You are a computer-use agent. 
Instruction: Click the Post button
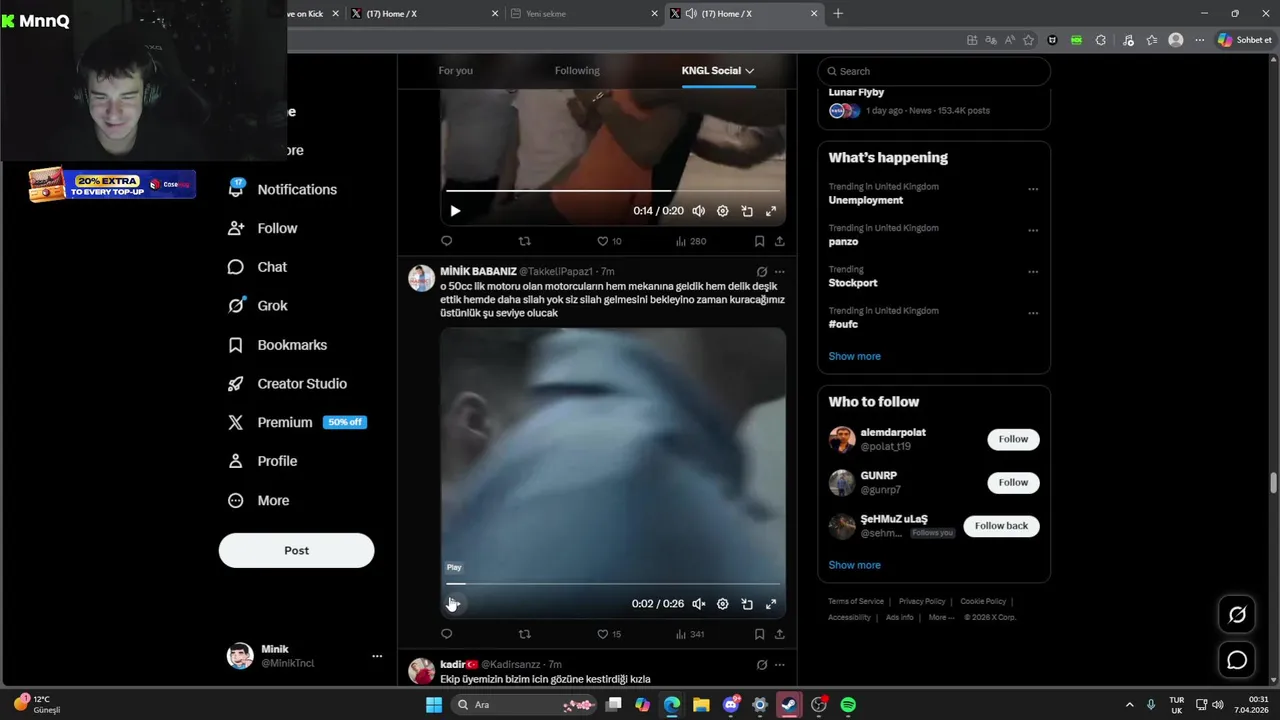(x=296, y=551)
